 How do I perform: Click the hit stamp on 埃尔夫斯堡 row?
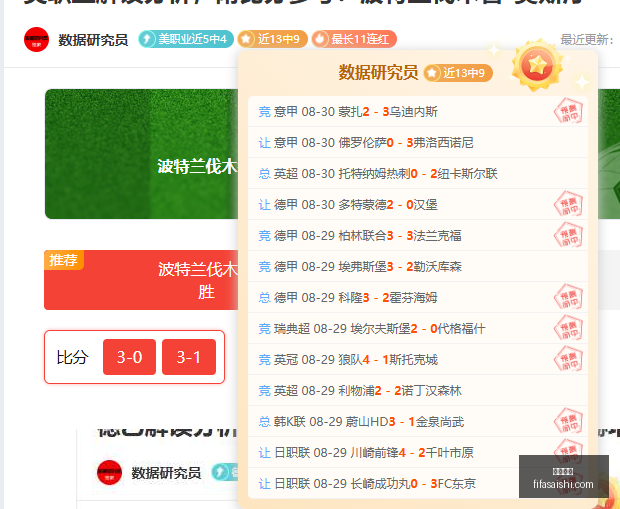coord(569,328)
